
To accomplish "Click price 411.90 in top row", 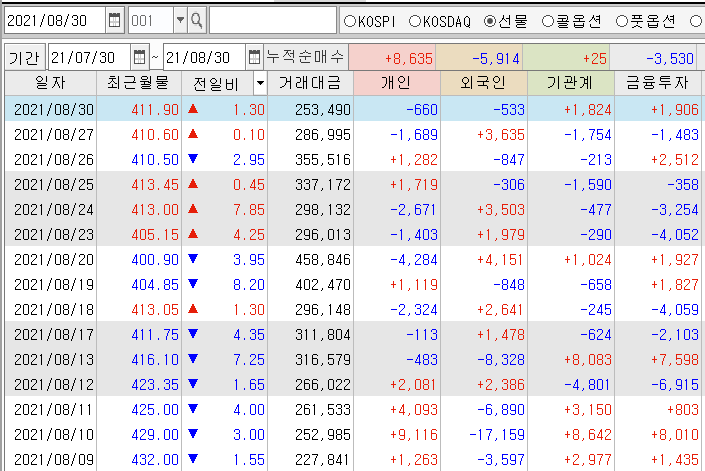I will [x=155, y=110].
